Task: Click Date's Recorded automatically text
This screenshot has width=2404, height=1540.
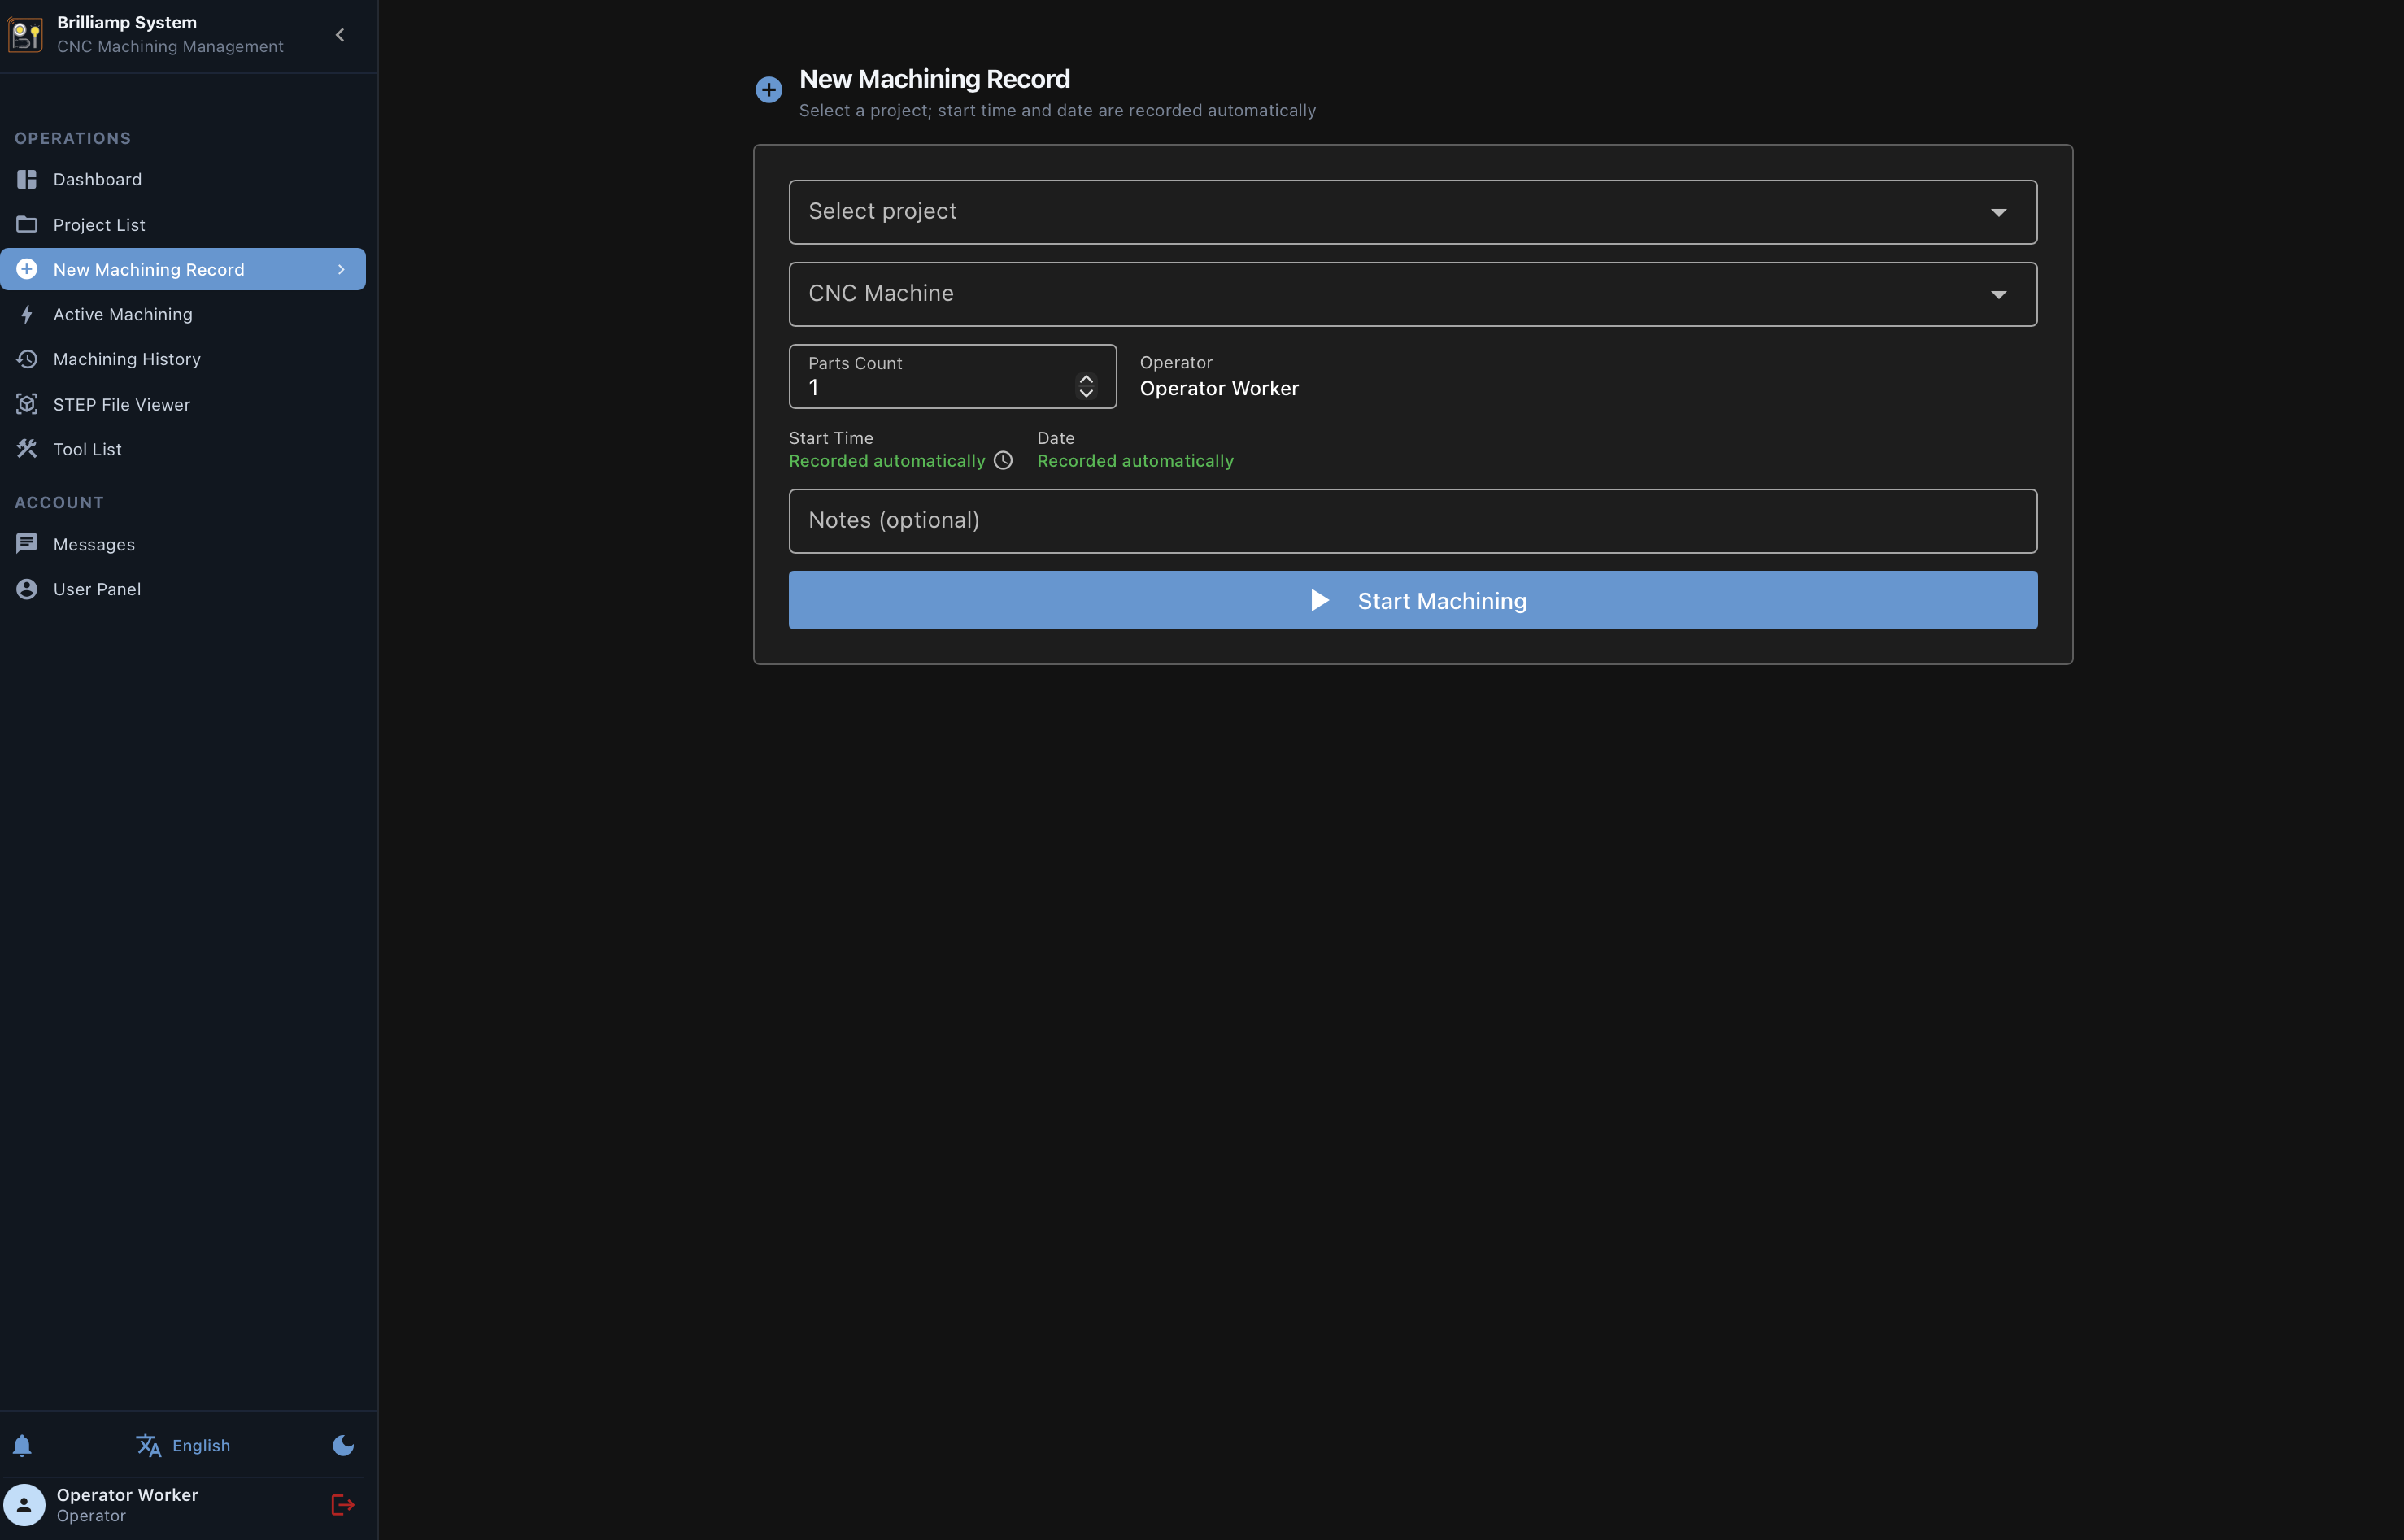Action: pos(1135,461)
